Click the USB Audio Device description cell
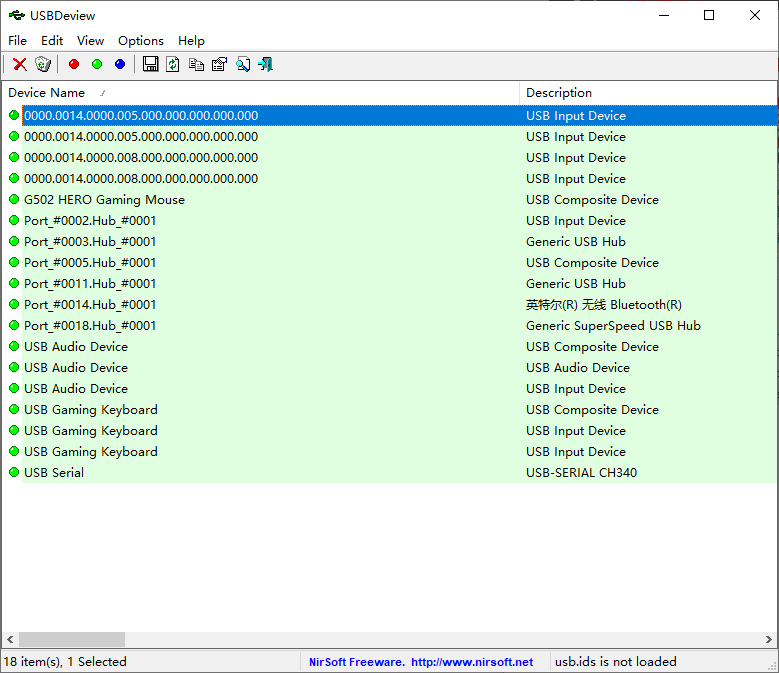The width and height of the screenshot is (779, 673). point(578,368)
